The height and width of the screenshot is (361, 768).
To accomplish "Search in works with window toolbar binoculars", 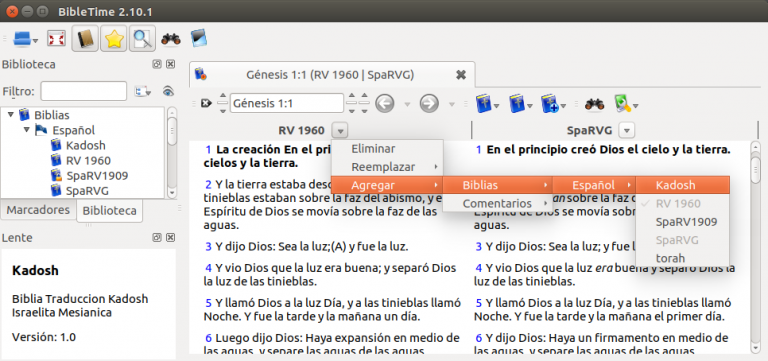I will [594, 104].
